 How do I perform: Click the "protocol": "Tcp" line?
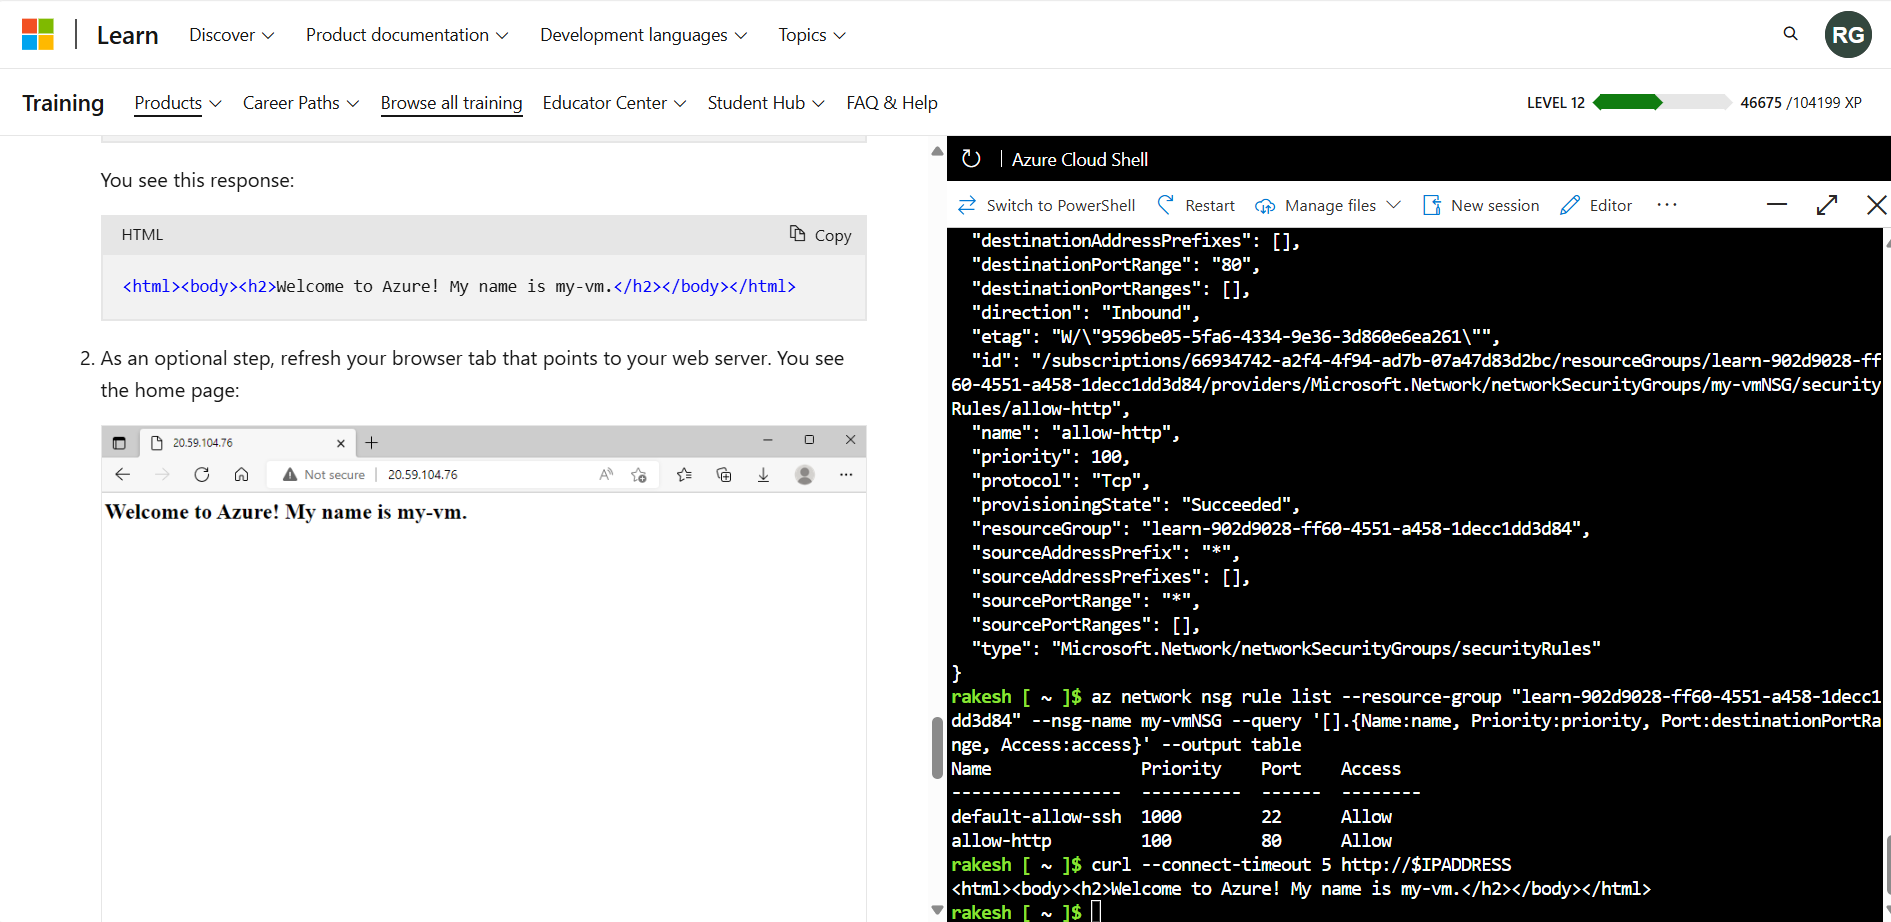click(1061, 481)
